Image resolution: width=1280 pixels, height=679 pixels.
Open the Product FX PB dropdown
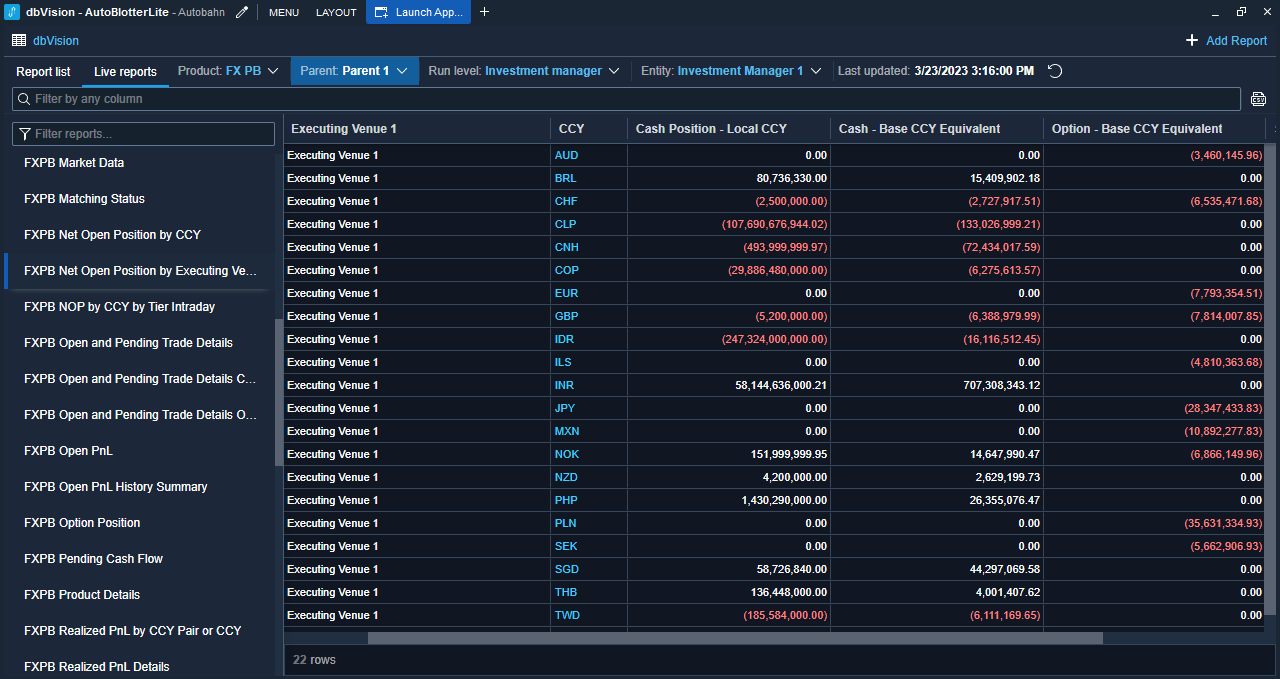coord(228,71)
